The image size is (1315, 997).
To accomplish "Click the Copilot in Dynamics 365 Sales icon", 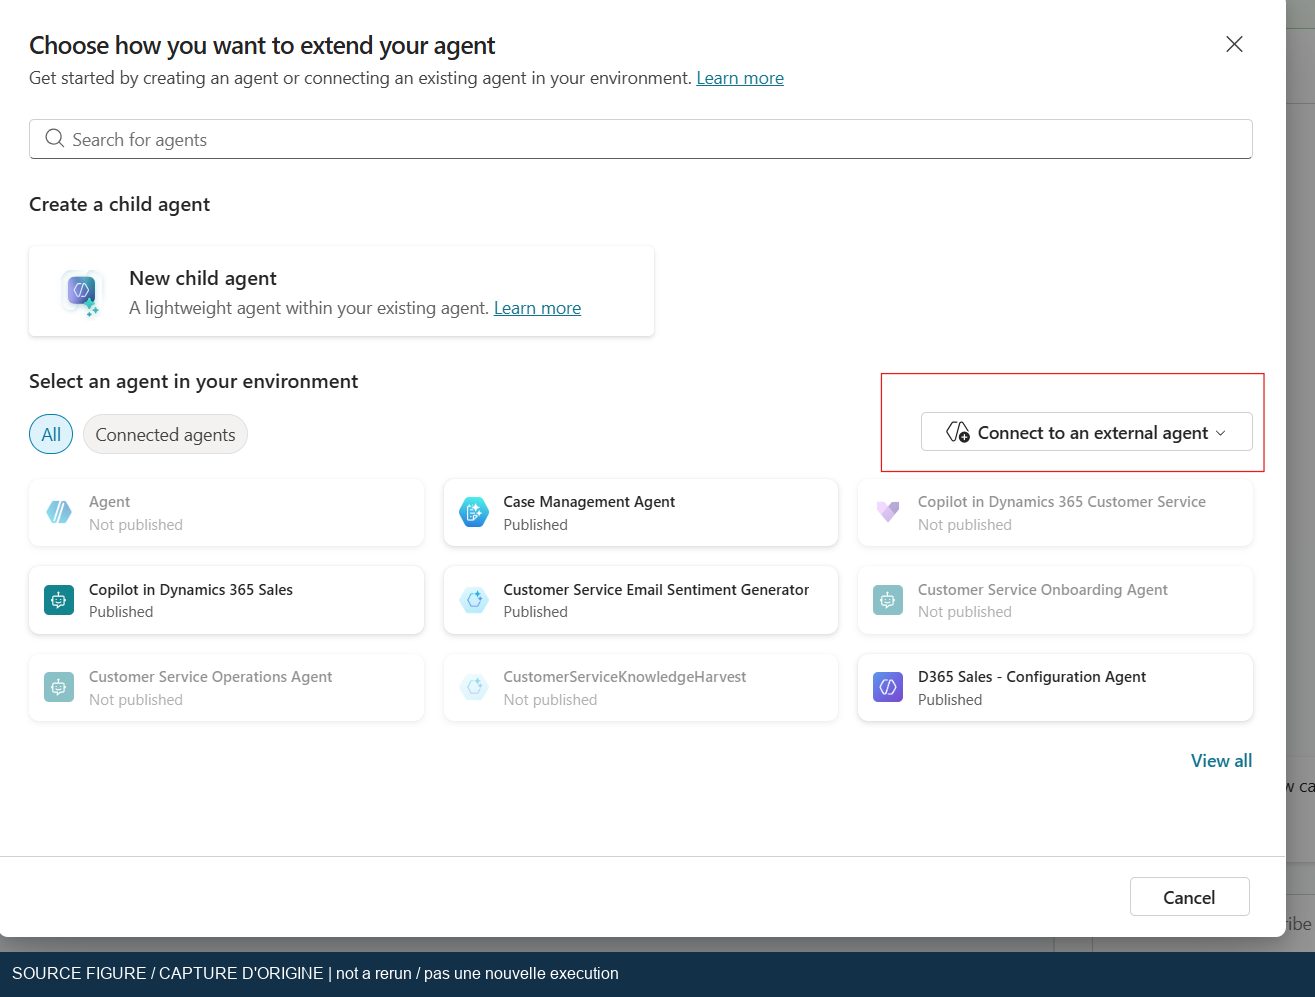I will tap(59, 600).
